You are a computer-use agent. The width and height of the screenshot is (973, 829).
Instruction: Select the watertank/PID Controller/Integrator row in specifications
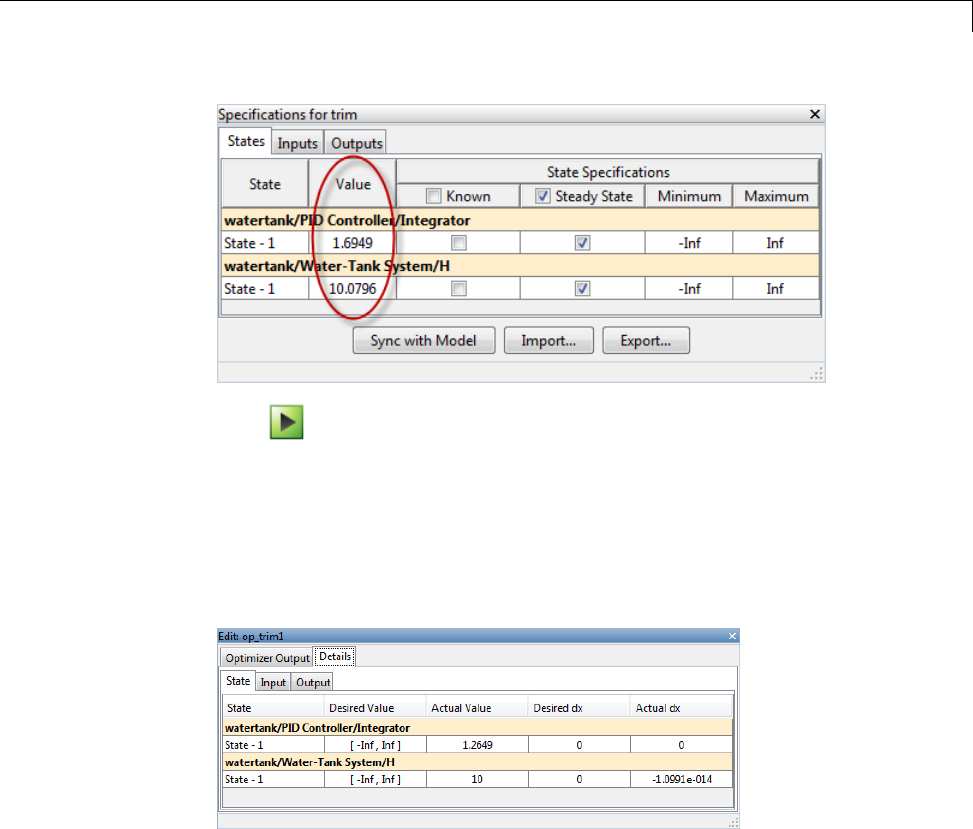(x=521, y=220)
